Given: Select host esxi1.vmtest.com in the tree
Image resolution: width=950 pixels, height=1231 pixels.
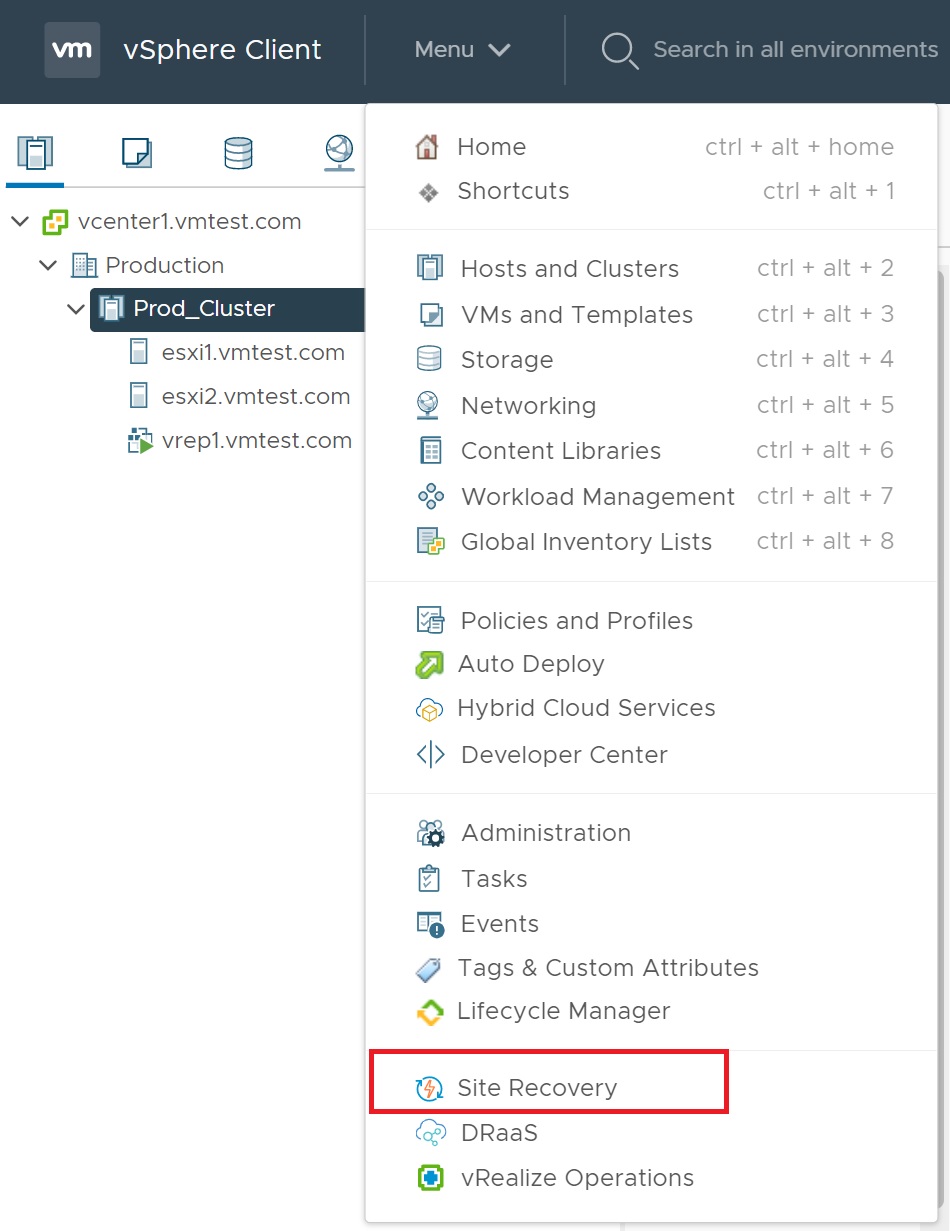Looking at the screenshot, I should tap(253, 353).
